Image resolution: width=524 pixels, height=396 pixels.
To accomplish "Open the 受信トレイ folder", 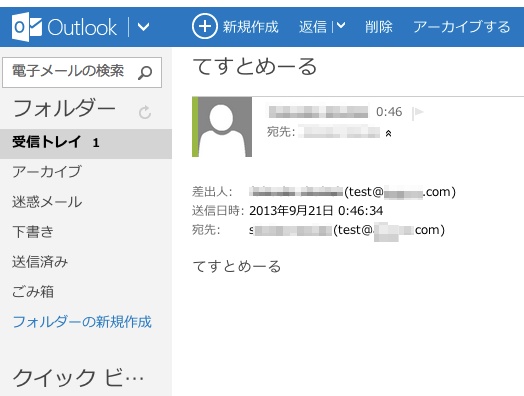I will (x=86, y=143).
